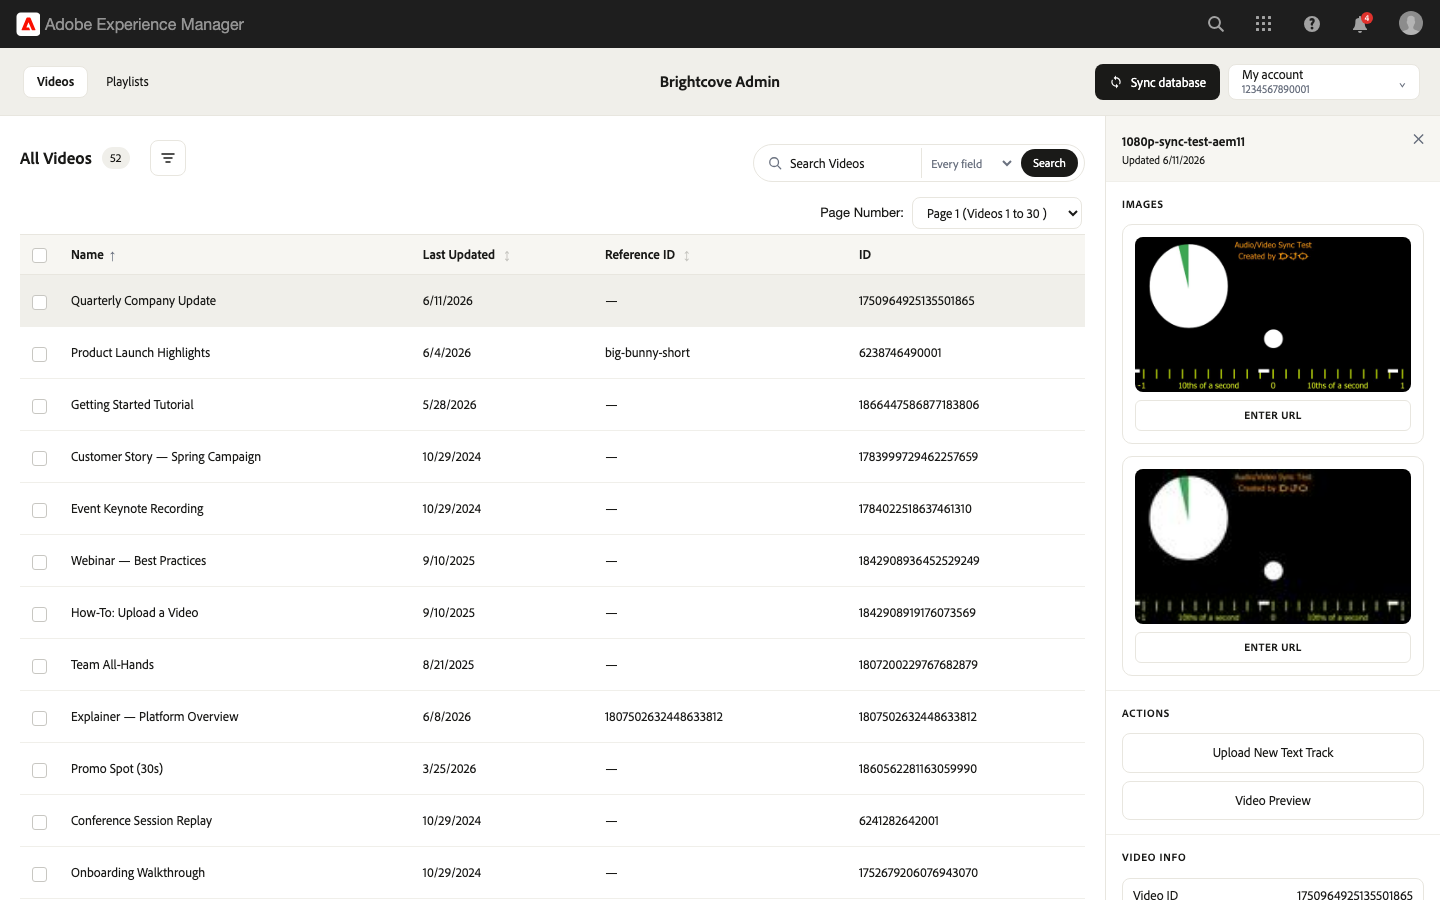Open the notifications bell icon
1440x900 pixels.
[x=1360, y=24]
